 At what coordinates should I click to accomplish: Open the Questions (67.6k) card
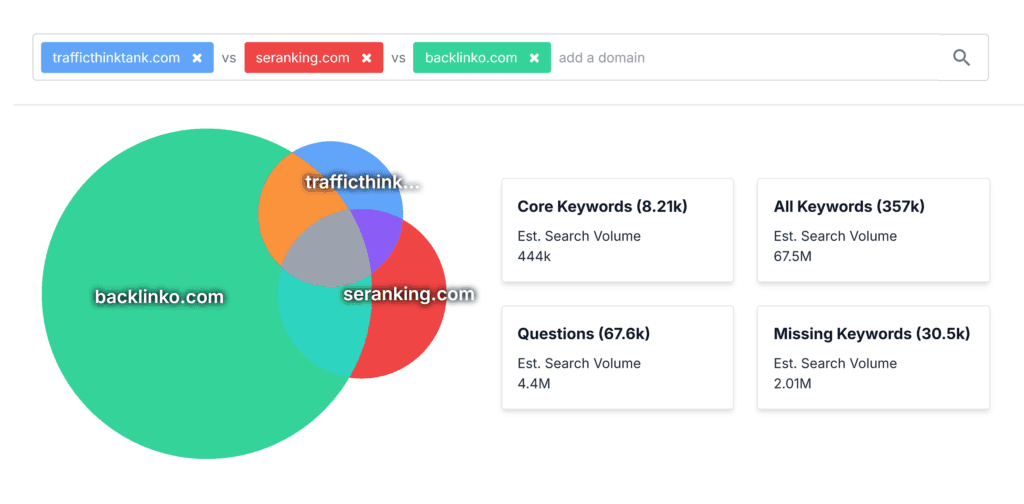point(617,357)
